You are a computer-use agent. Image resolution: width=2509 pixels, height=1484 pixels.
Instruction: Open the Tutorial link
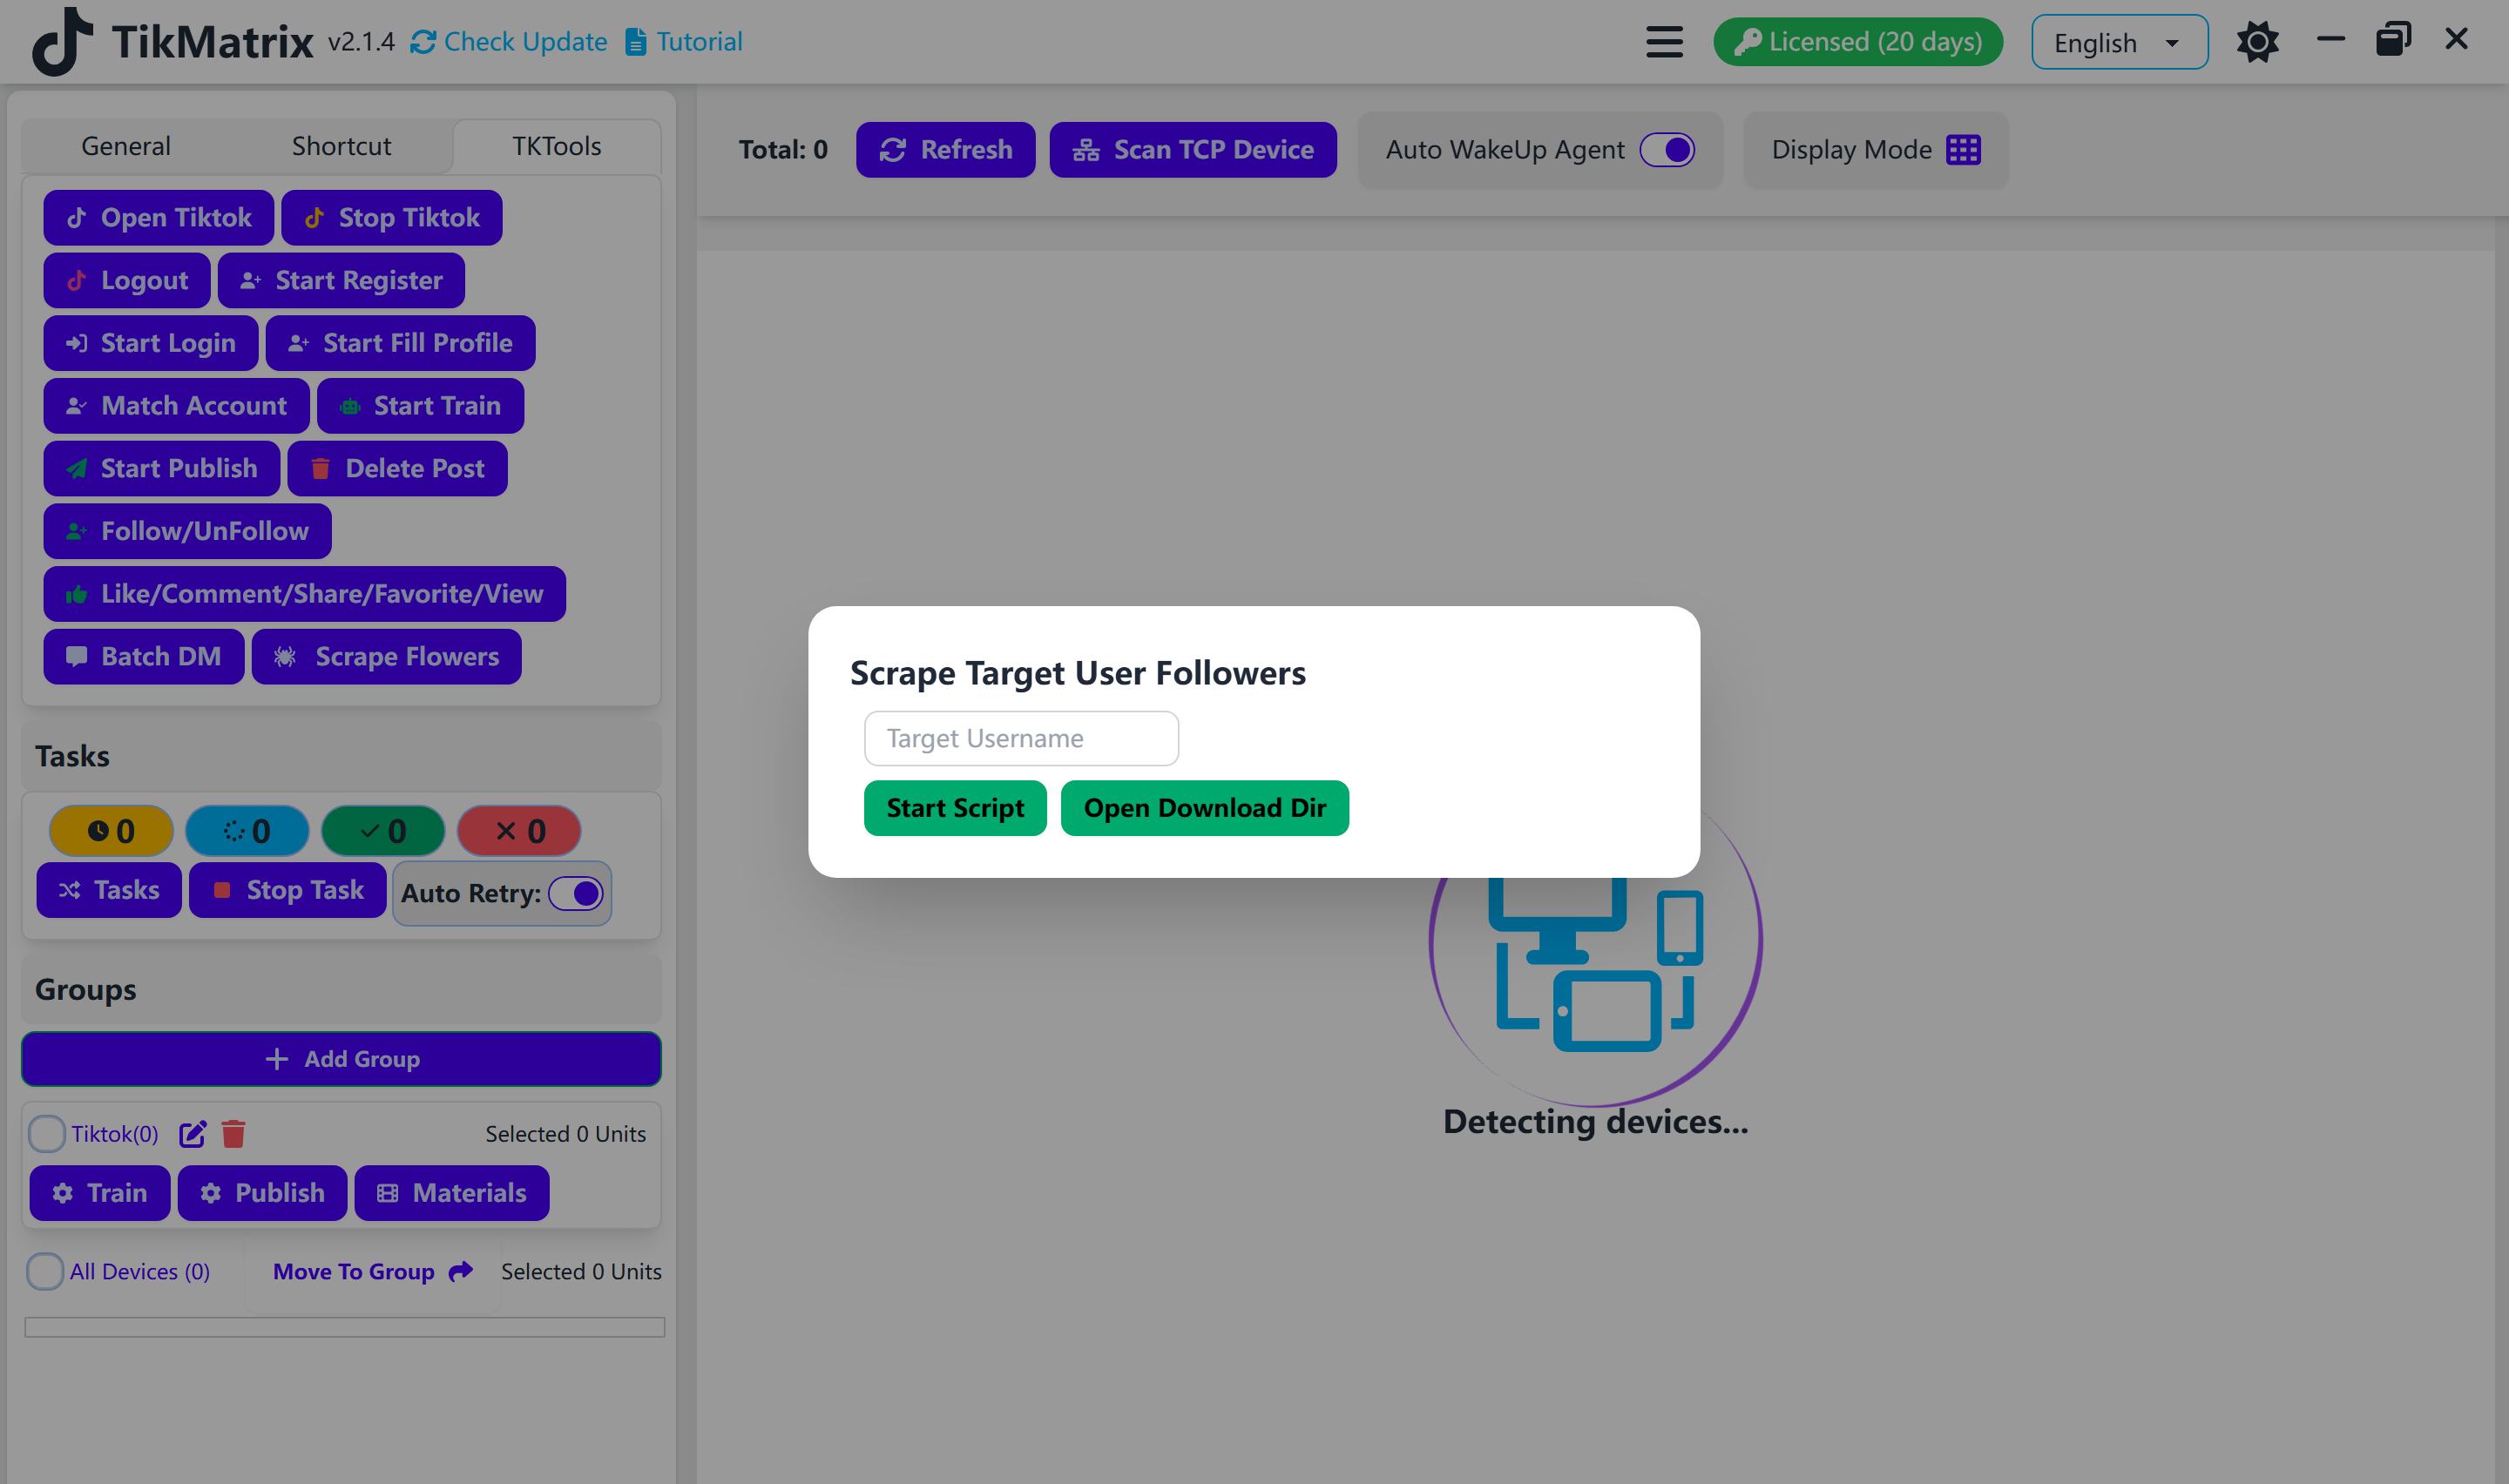tap(684, 42)
